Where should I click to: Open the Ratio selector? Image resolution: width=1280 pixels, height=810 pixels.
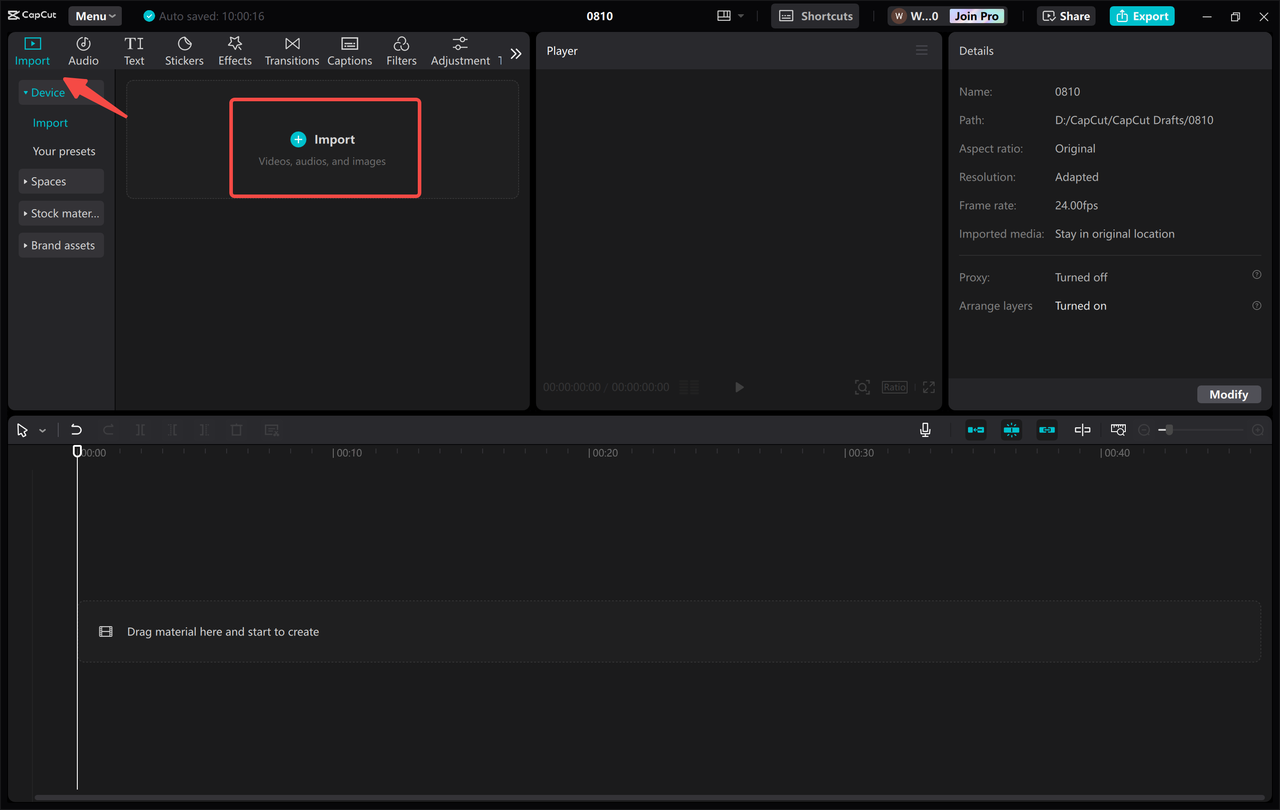pyautogui.click(x=894, y=387)
